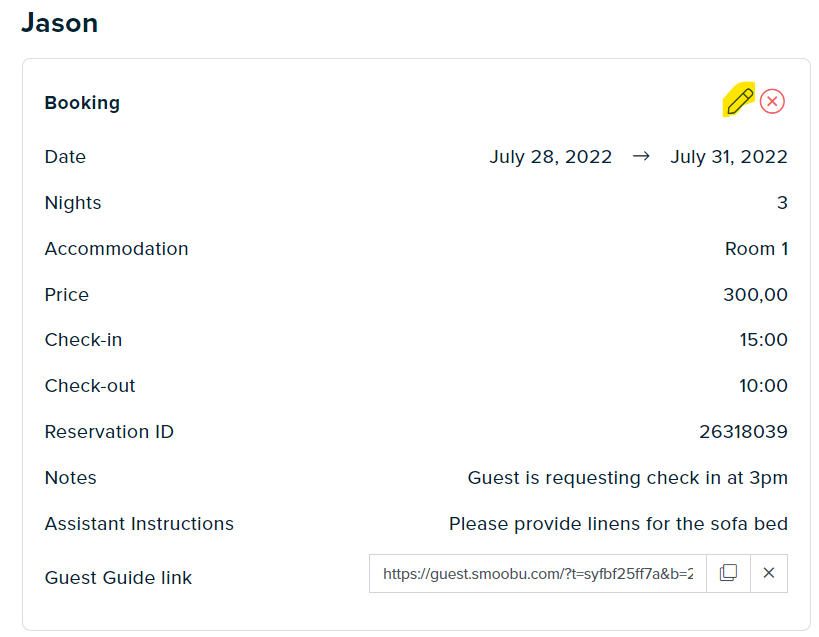Click the Assistant Instructions label
Image resolution: width=819 pixels, height=637 pixels.
point(139,524)
